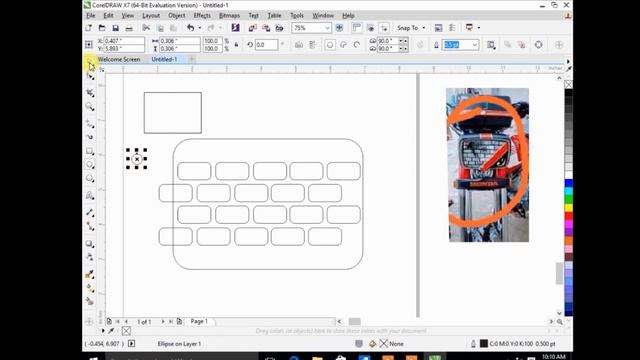Select the Shape edit tool
The width and height of the screenshot is (640, 360).
click(90, 77)
